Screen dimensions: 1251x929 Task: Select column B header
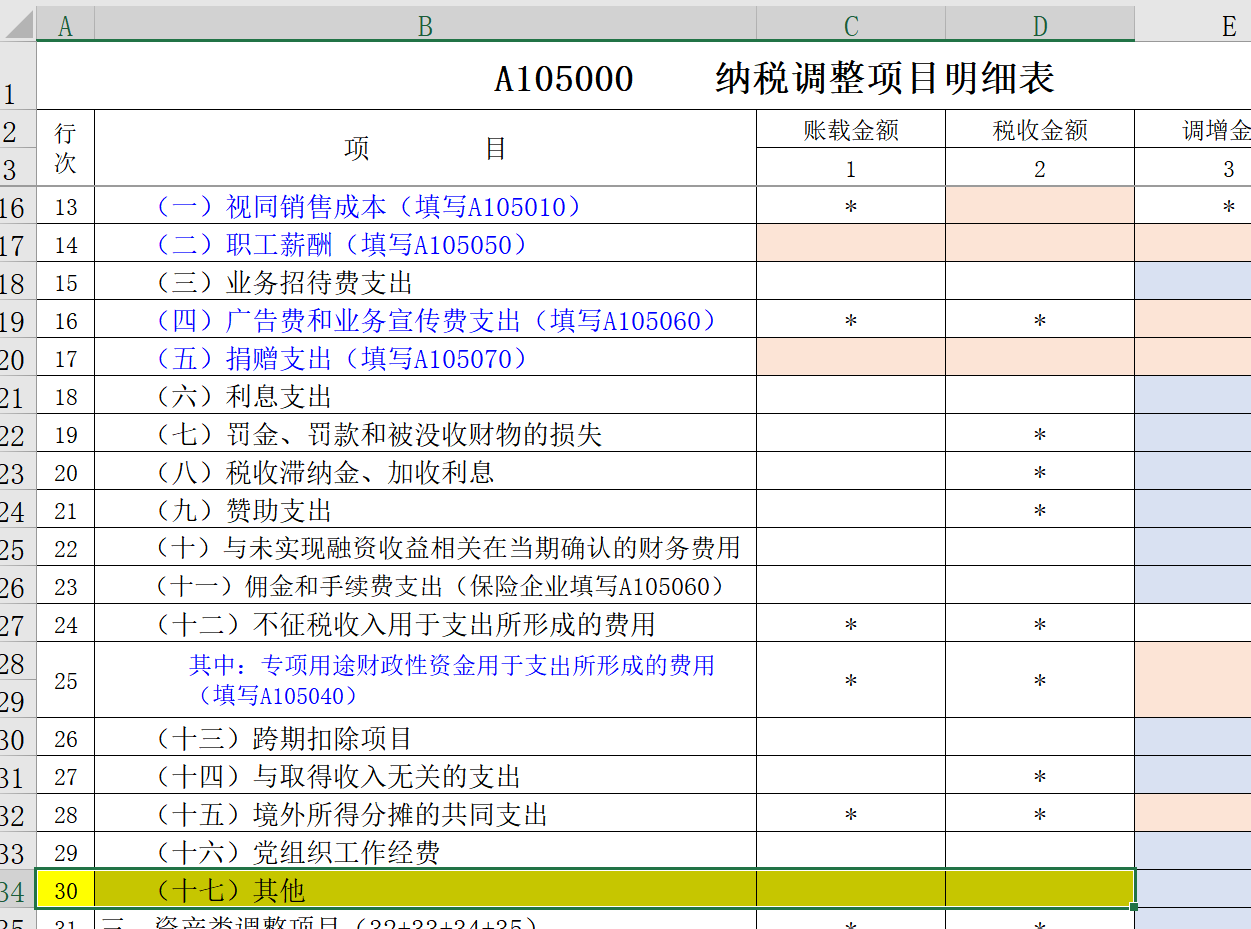[425, 26]
